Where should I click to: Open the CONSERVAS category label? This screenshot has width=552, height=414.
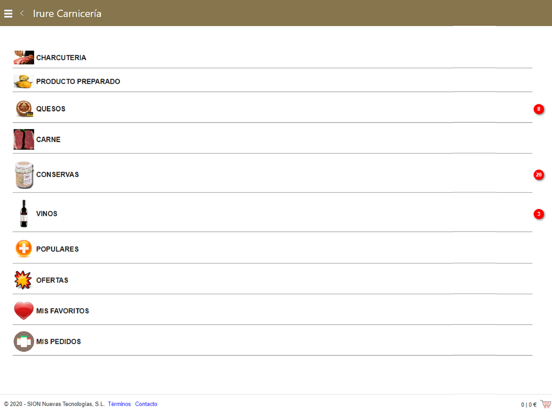[57, 175]
